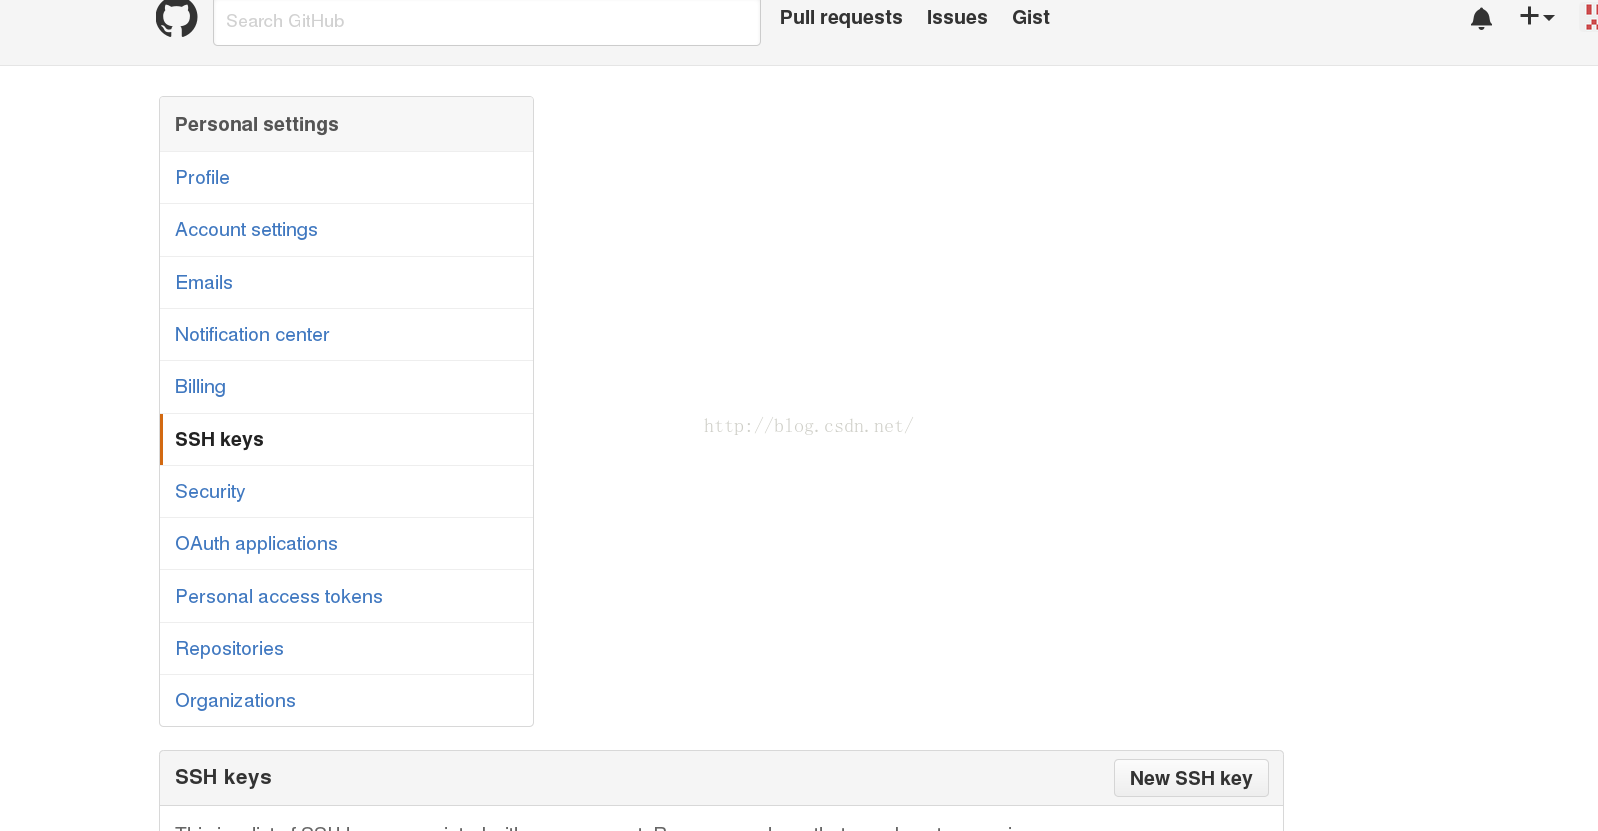Go to Notification center
Screen dimensions: 1598x831
click(x=346, y=335)
